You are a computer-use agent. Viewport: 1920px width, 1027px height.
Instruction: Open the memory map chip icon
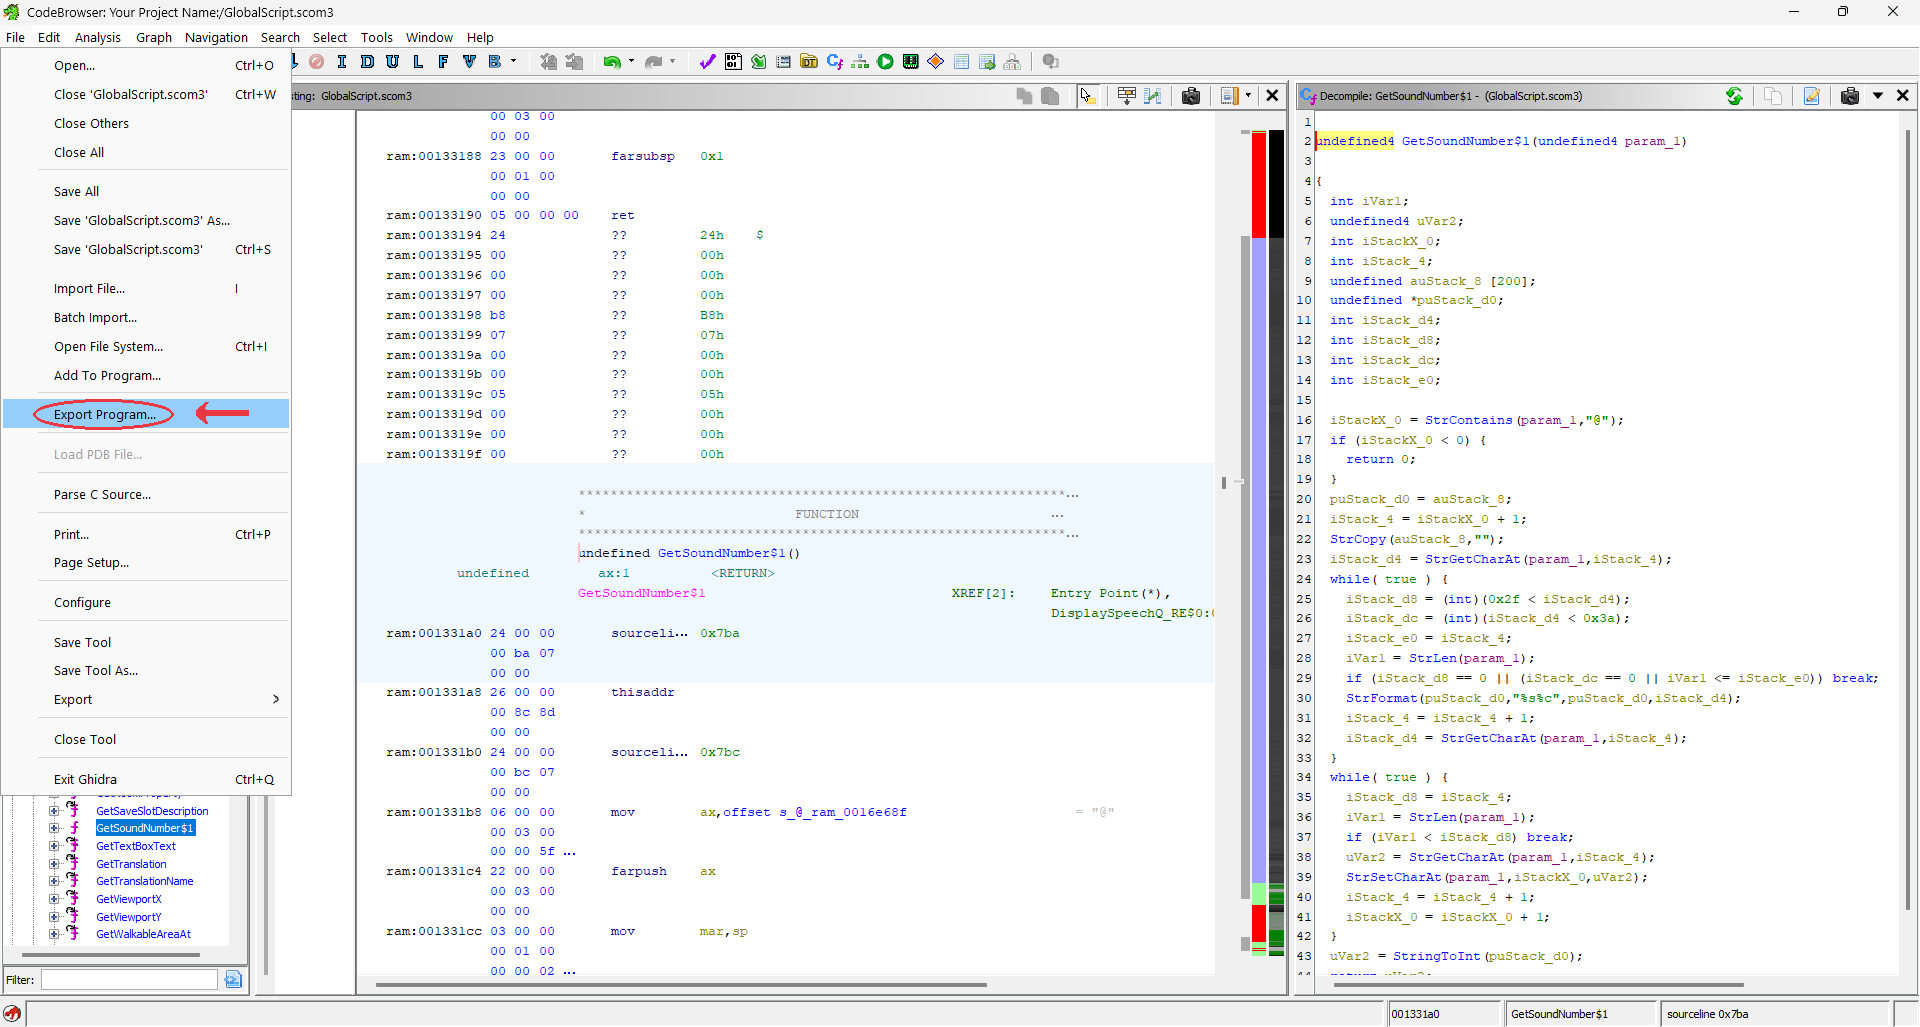point(911,62)
